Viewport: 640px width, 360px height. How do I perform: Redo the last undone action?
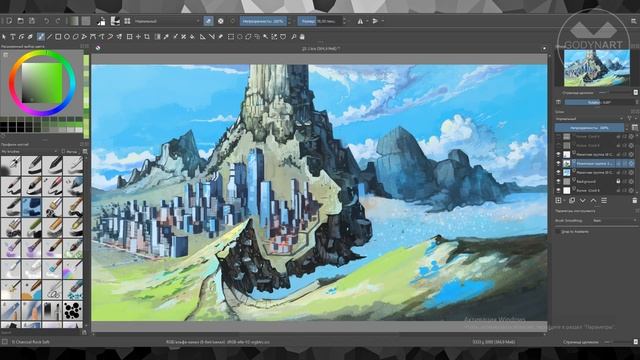click(x=58, y=21)
